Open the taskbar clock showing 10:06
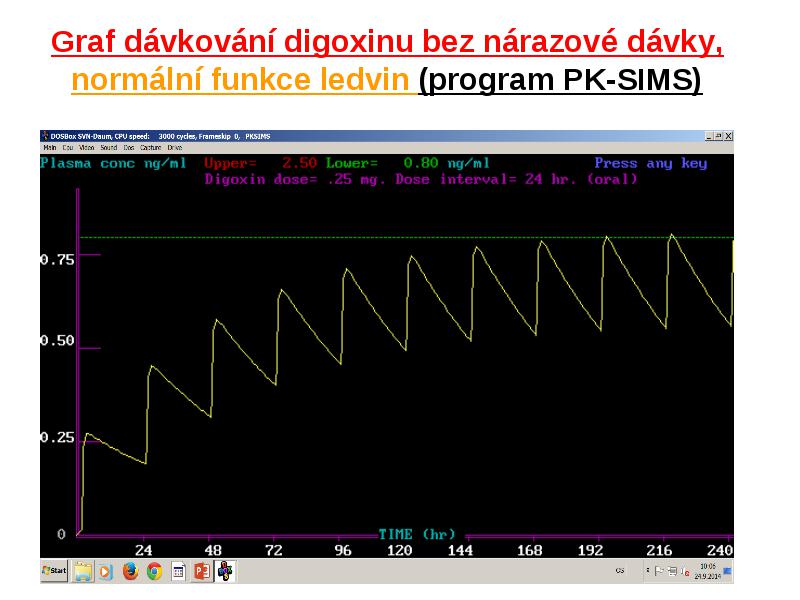800x600 pixels. [x=708, y=571]
